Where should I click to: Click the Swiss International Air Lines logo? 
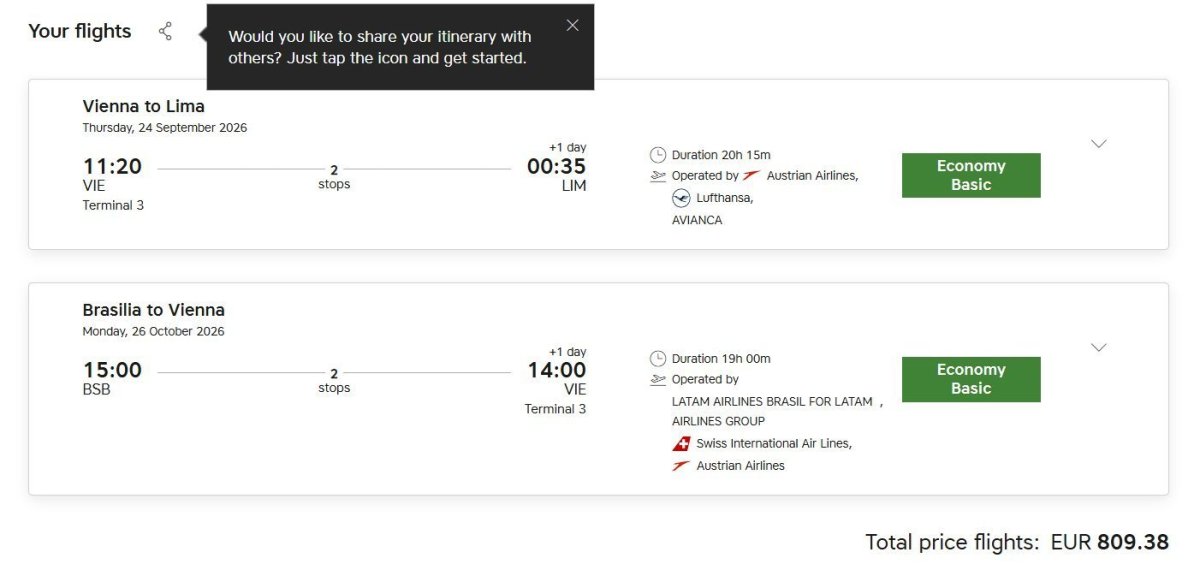point(681,444)
